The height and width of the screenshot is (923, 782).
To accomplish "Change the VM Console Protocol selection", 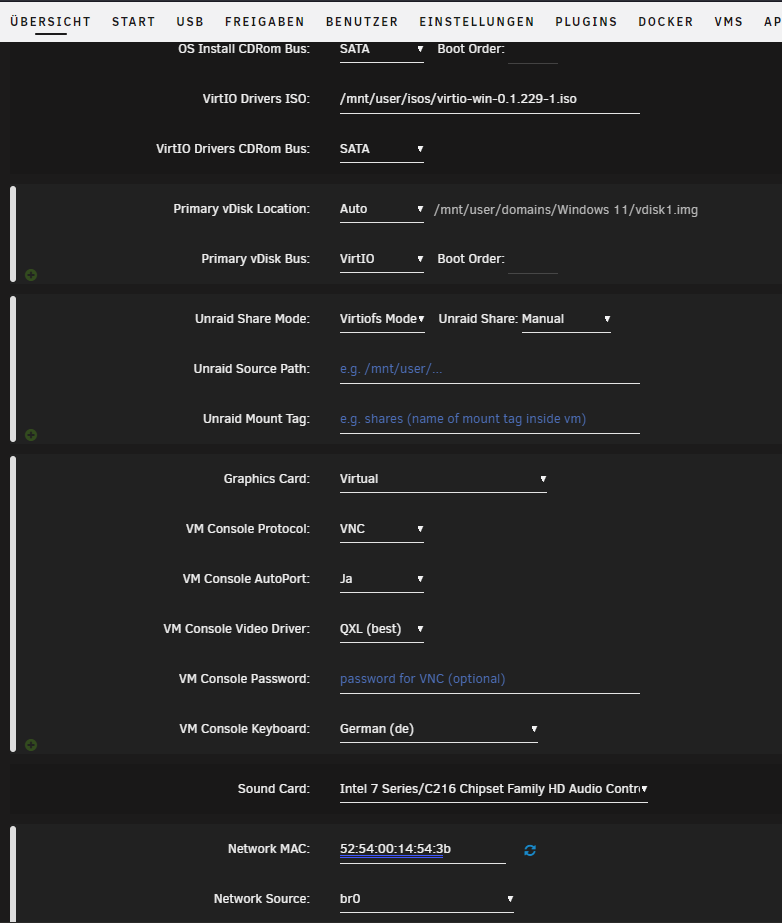I will tap(381, 529).
